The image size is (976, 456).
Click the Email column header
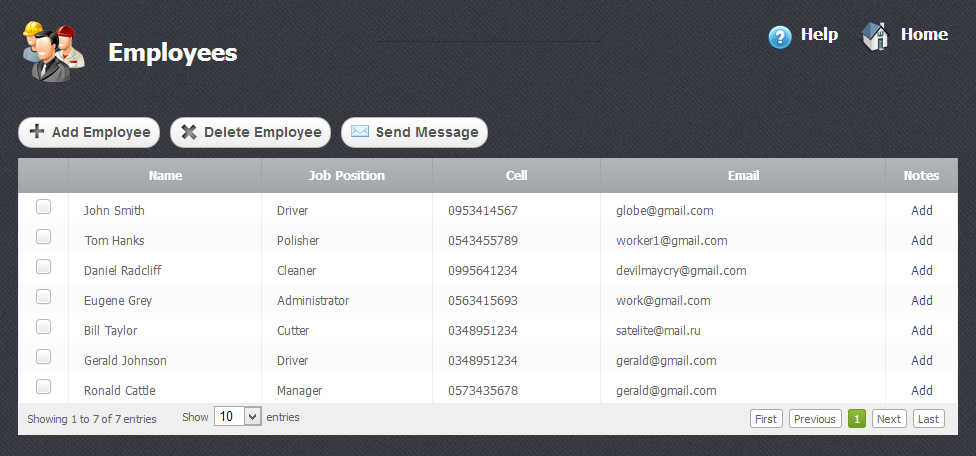(743, 176)
